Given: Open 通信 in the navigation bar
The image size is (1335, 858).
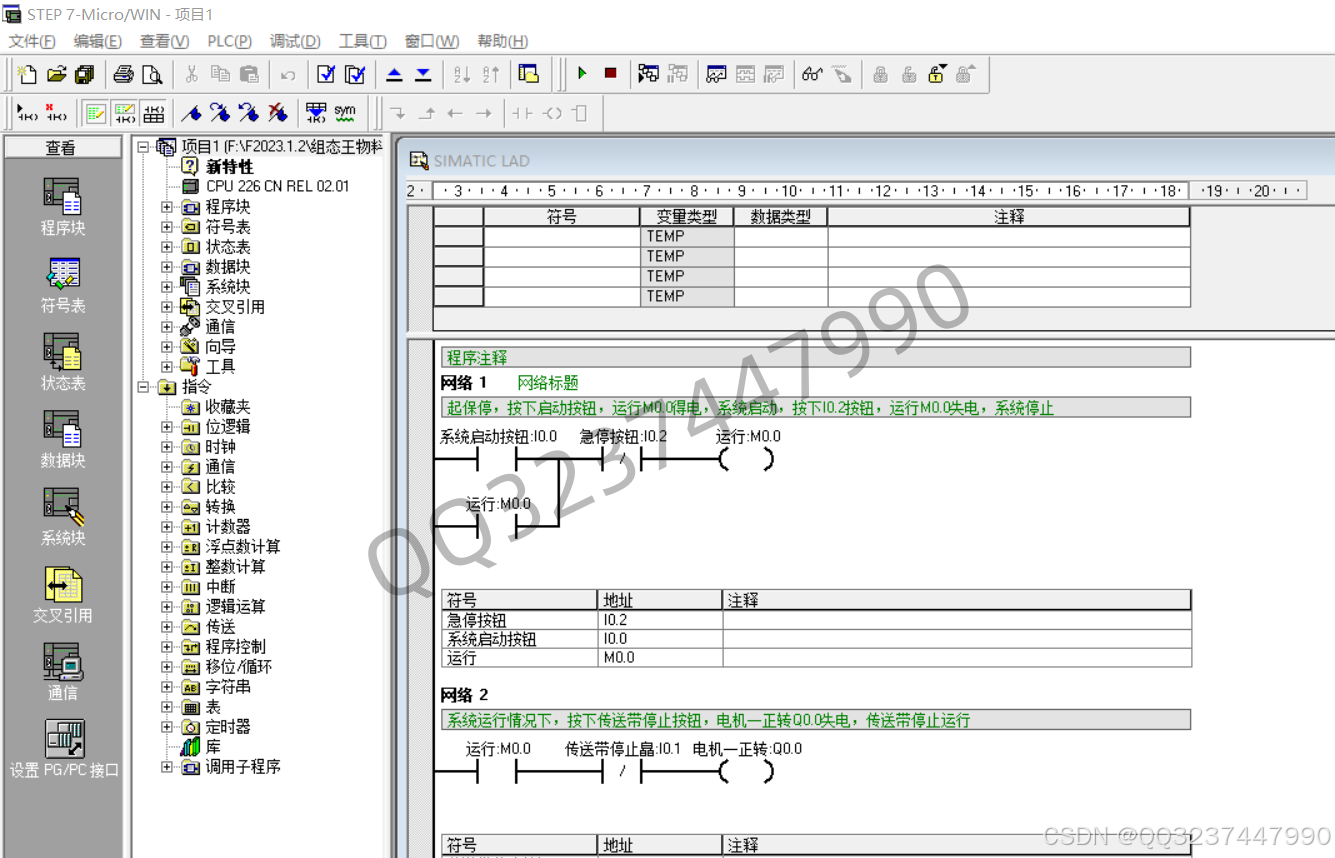Looking at the screenshot, I should 62,672.
